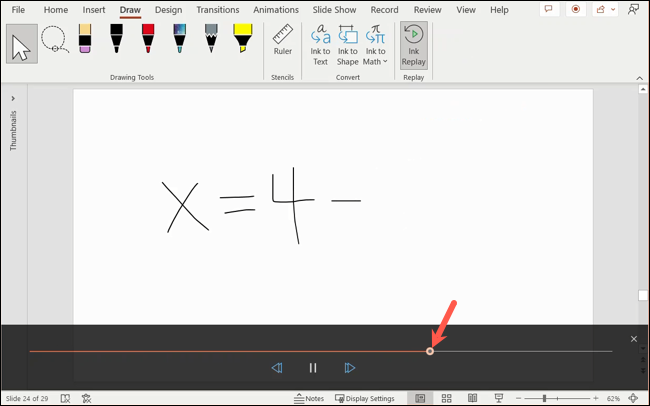Click the Record button in title area

tap(575, 9)
